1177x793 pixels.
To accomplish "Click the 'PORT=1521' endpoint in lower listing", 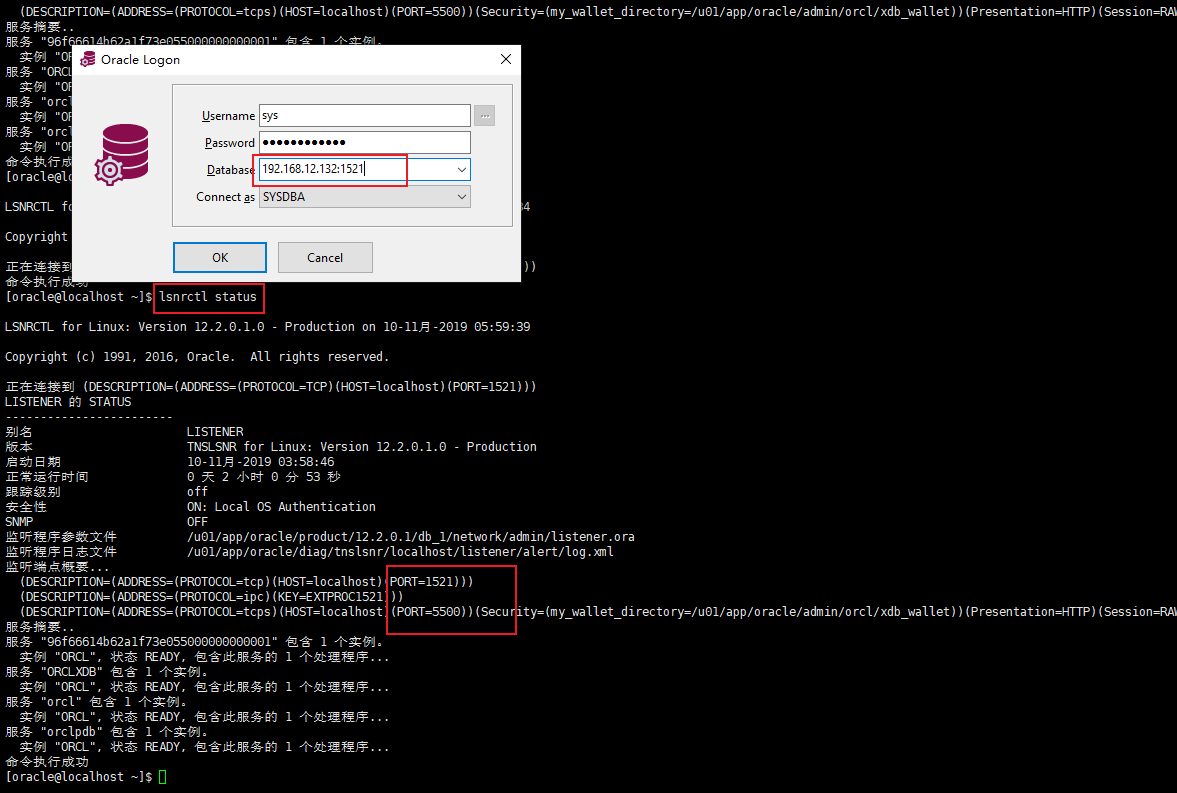I will point(422,582).
